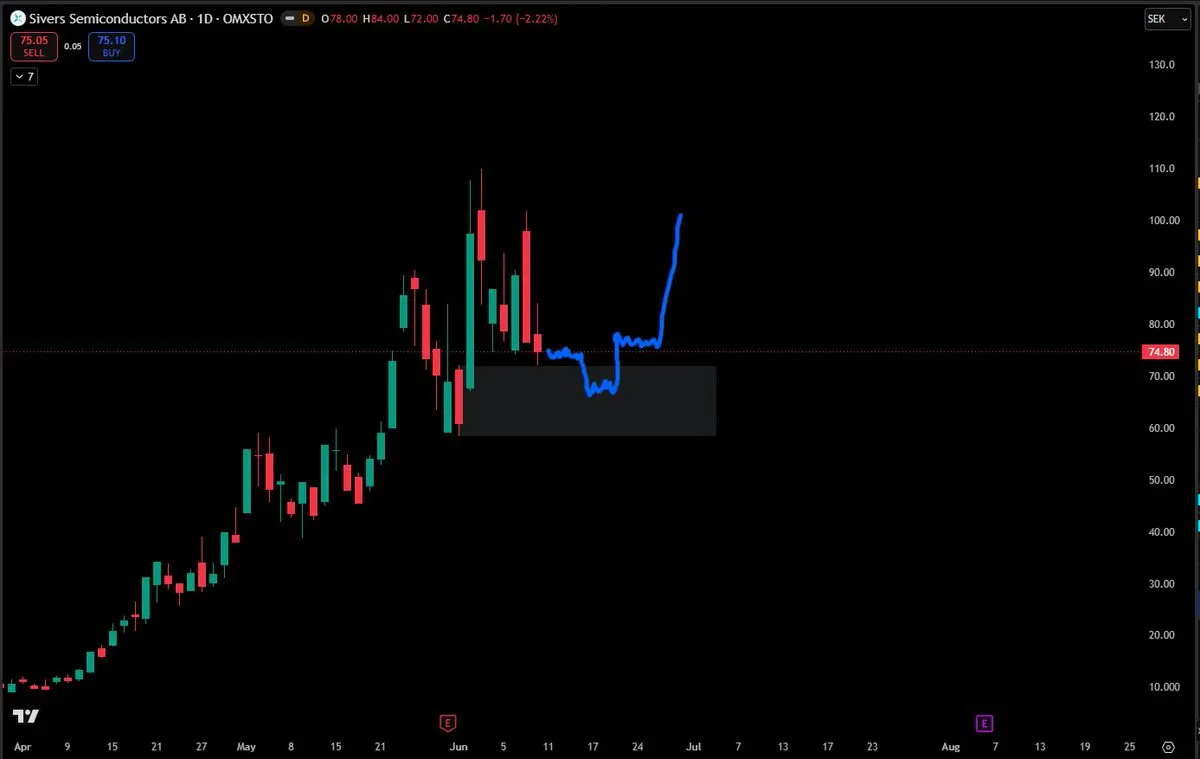
Task: Click the Aug label on time axis
Action: coord(950,746)
